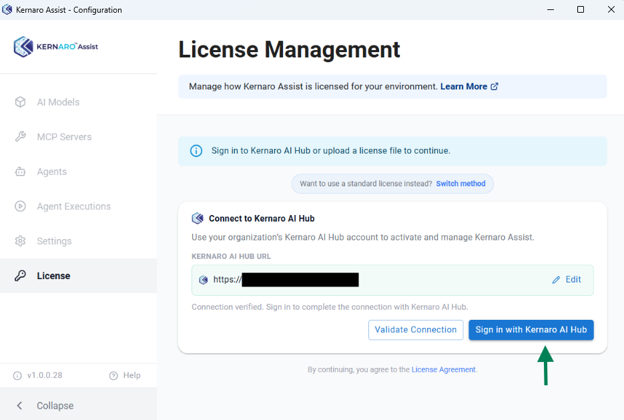
Task: Click the Connect to Kernaro AI Hub logo icon
Action: pos(197,218)
